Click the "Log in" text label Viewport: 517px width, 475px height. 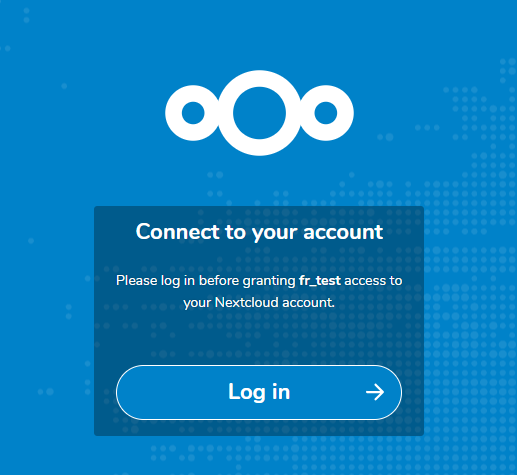[259, 392]
